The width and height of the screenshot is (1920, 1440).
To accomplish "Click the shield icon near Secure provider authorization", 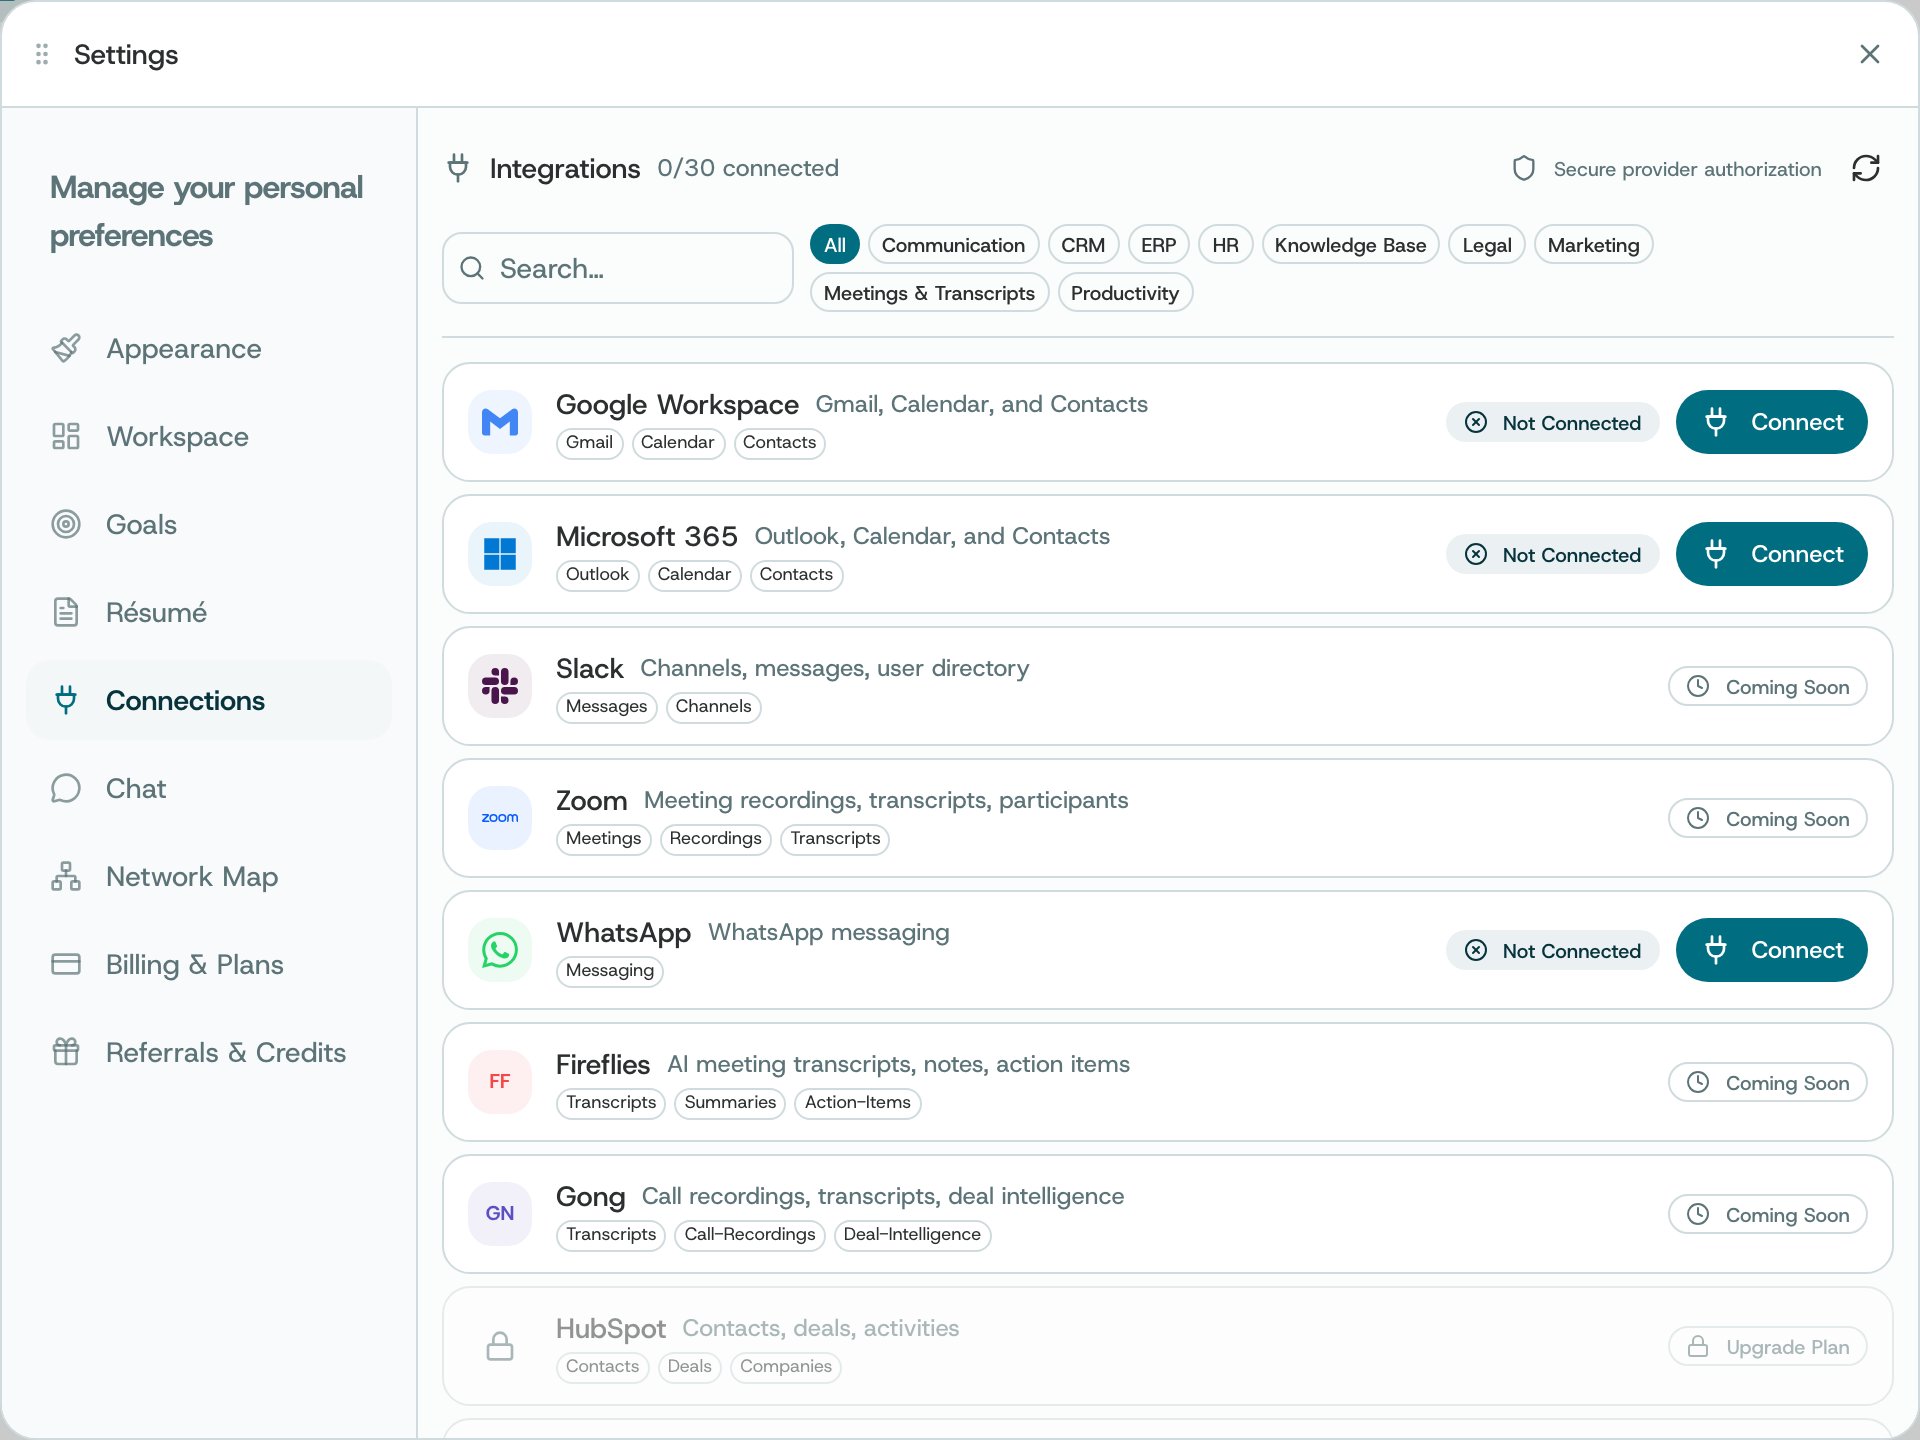I will point(1524,168).
